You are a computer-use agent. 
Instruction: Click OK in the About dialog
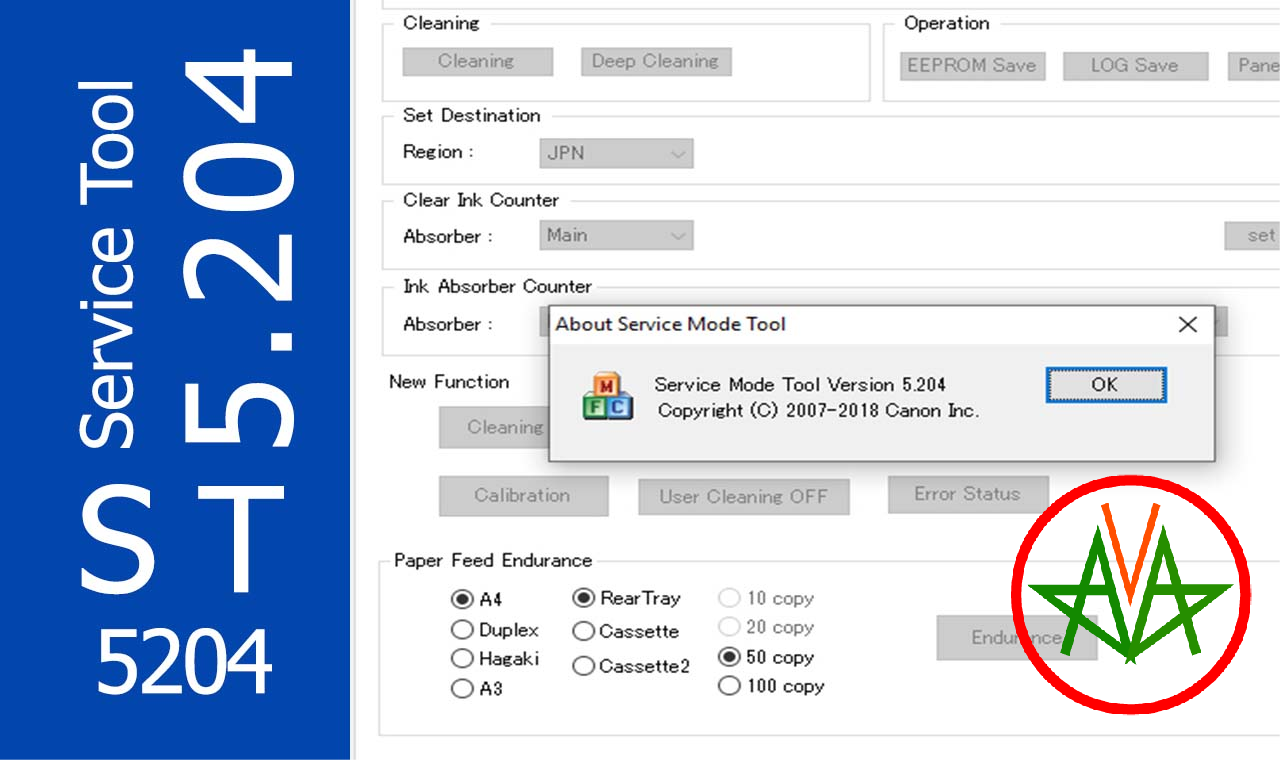point(1105,385)
